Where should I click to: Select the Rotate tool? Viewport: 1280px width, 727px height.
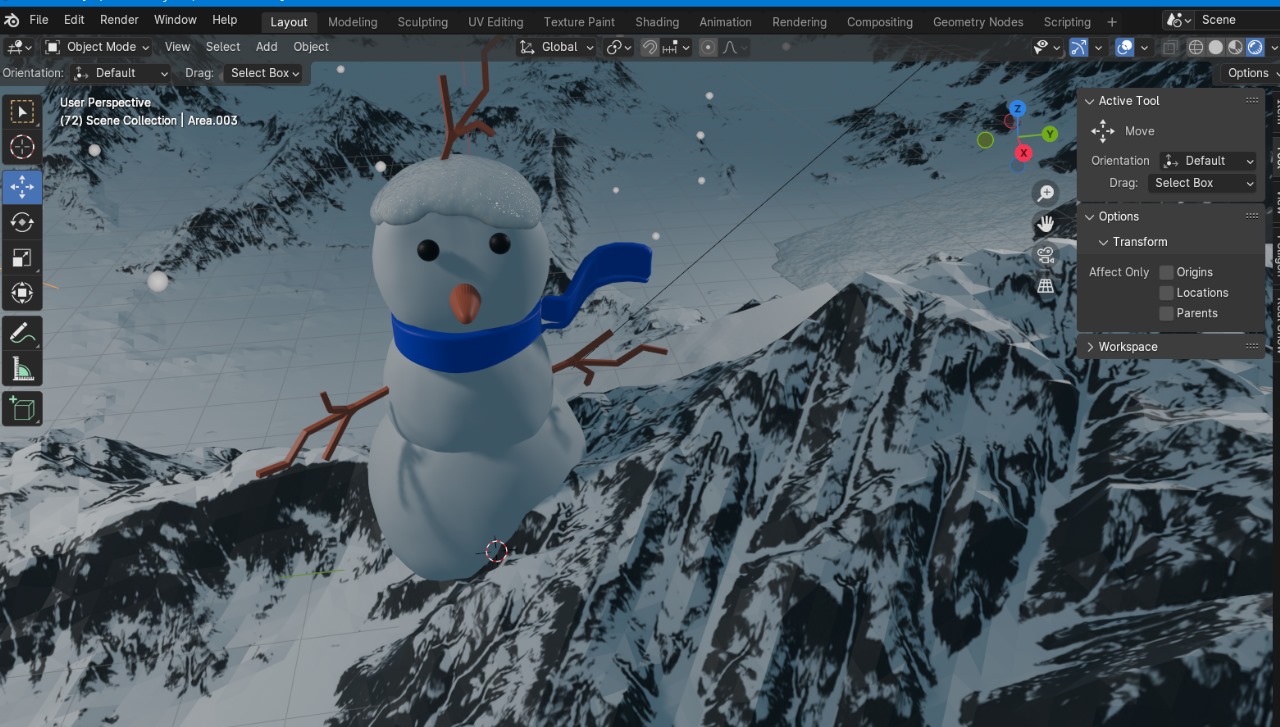point(22,222)
